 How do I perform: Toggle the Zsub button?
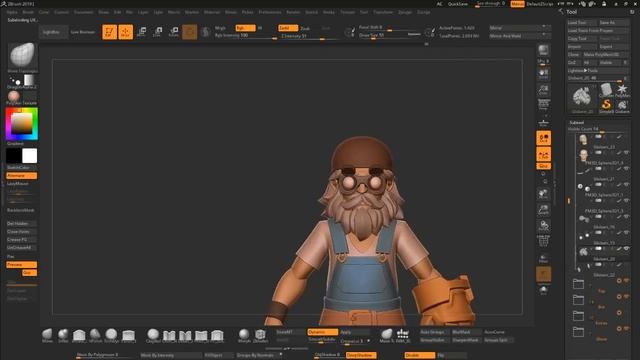point(305,28)
